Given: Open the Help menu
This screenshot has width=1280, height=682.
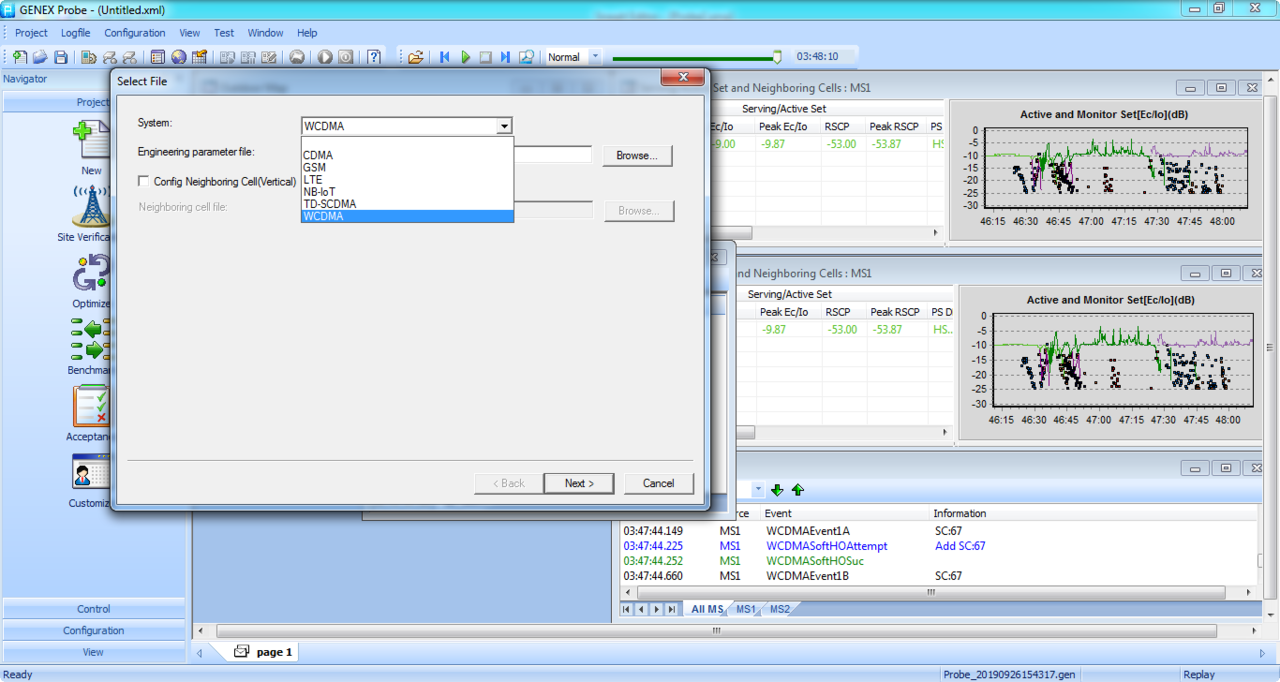Looking at the screenshot, I should click(x=307, y=33).
